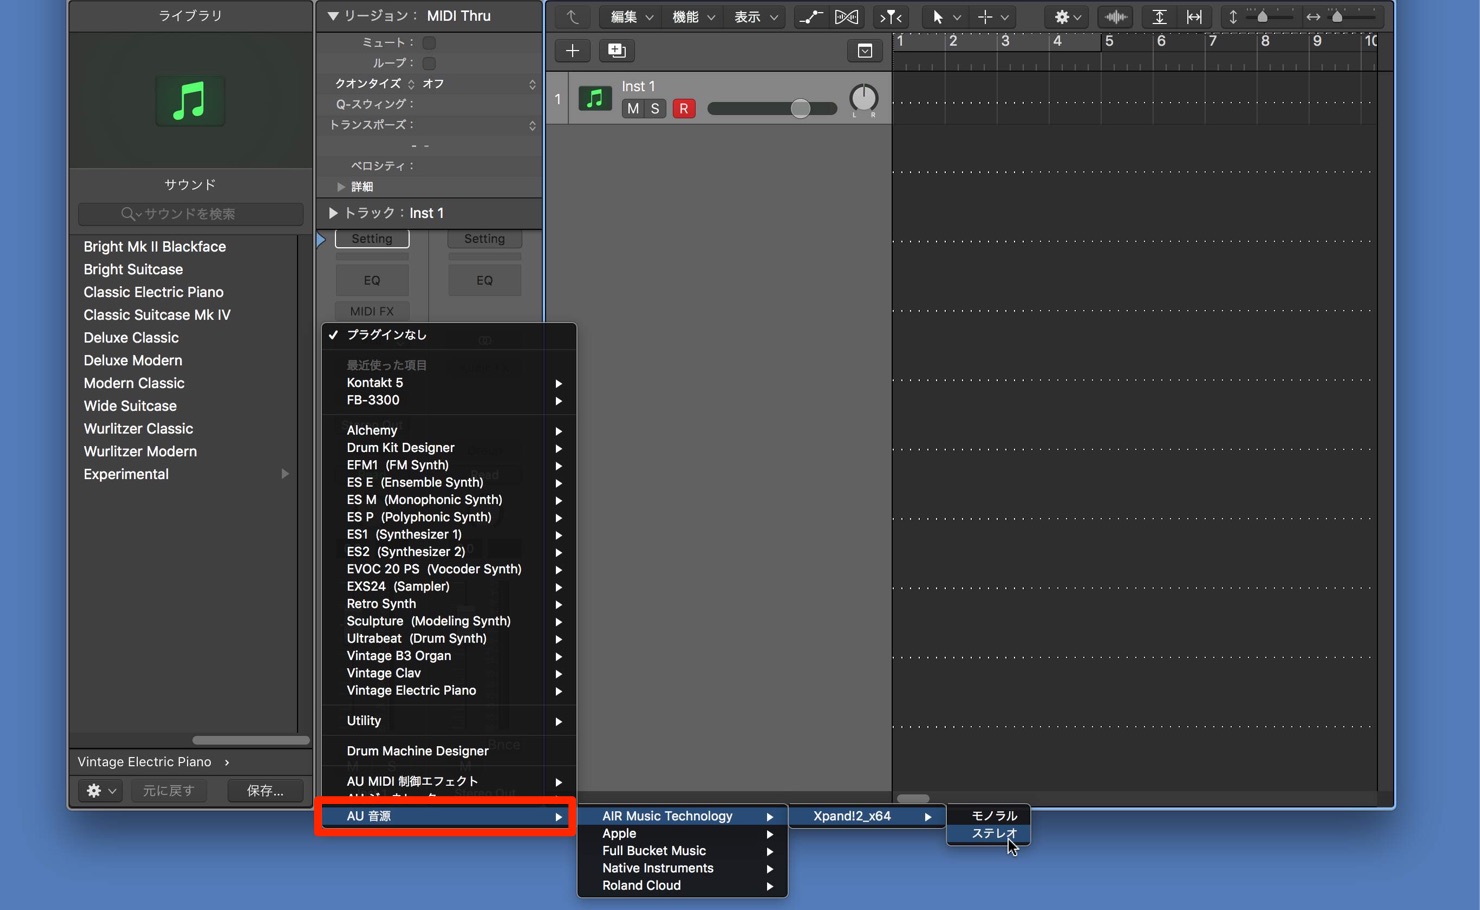Open the Alchemy submenu
The height and width of the screenshot is (910, 1480).
(448, 430)
